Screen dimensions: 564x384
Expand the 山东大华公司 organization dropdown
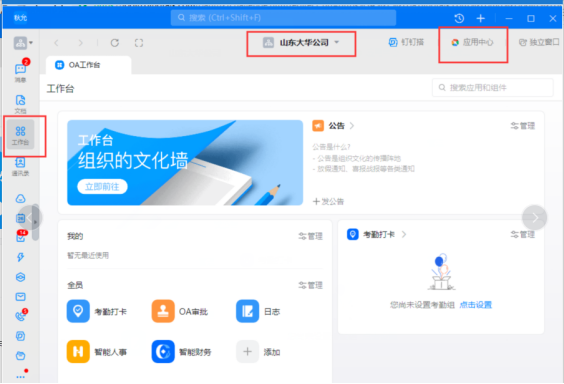(301, 43)
